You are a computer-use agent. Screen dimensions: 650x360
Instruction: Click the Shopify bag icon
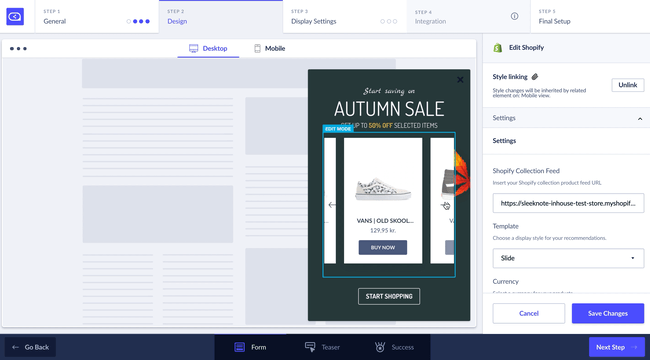tap(497, 48)
